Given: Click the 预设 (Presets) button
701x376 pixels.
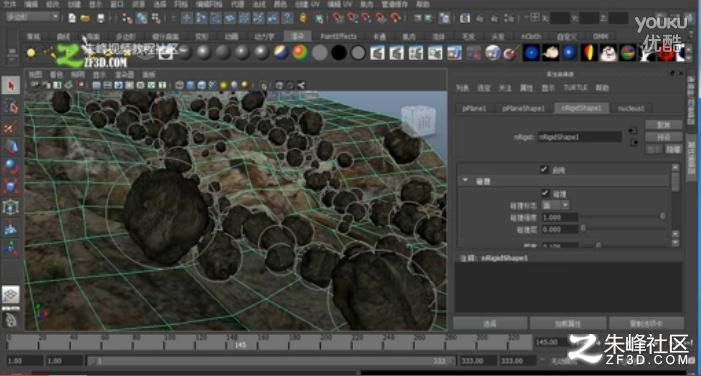Looking at the screenshot, I should [x=663, y=137].
